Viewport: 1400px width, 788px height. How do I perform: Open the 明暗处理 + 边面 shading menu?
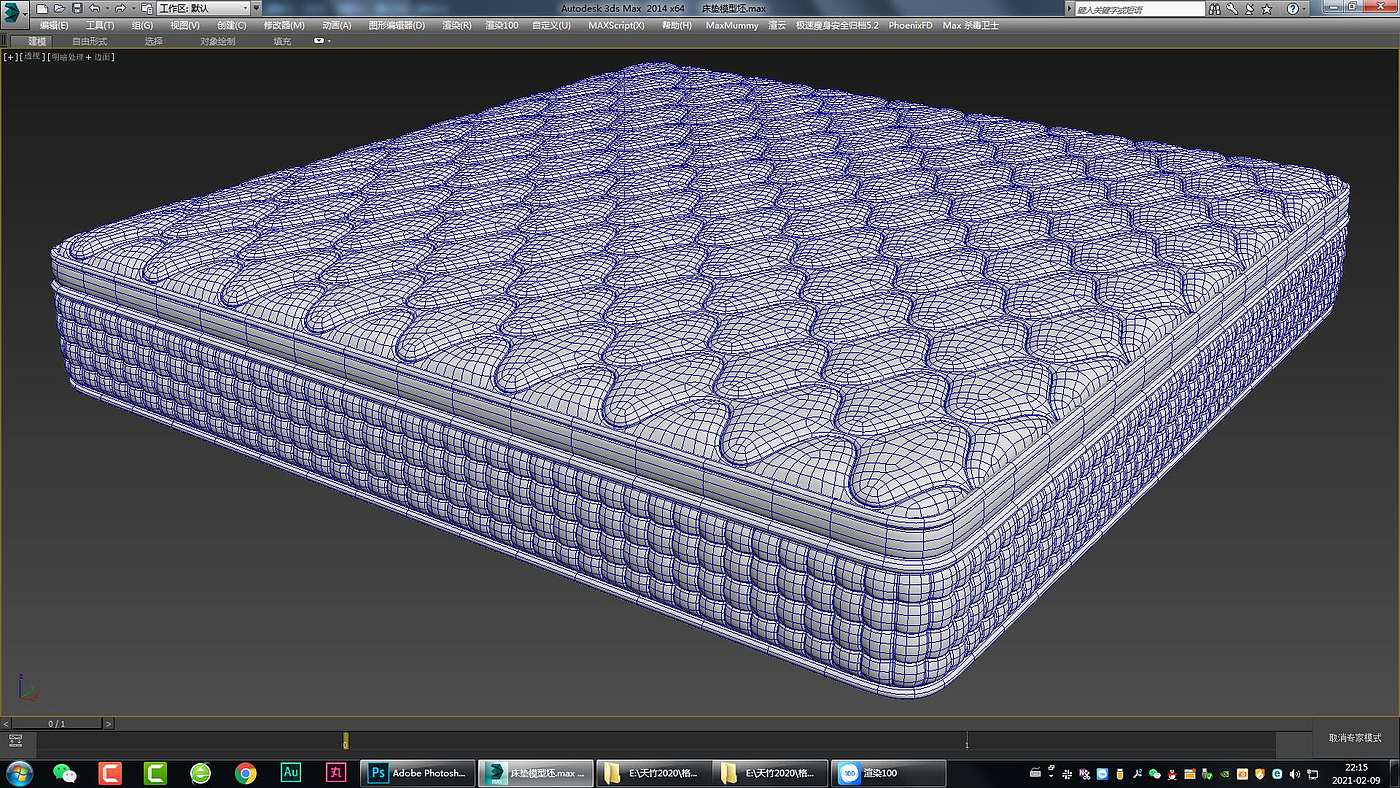pos(82,57)
